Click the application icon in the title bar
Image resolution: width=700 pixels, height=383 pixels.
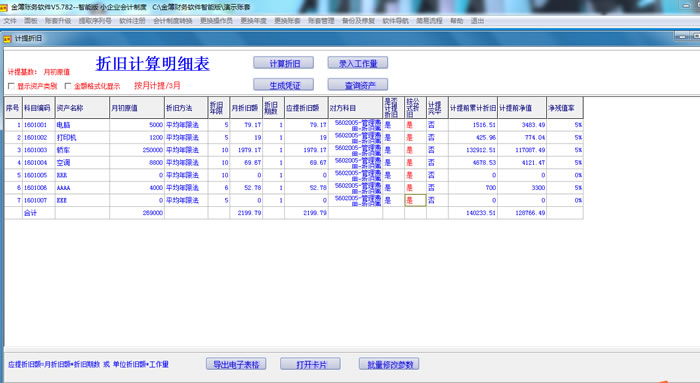[x=4, y=7]
